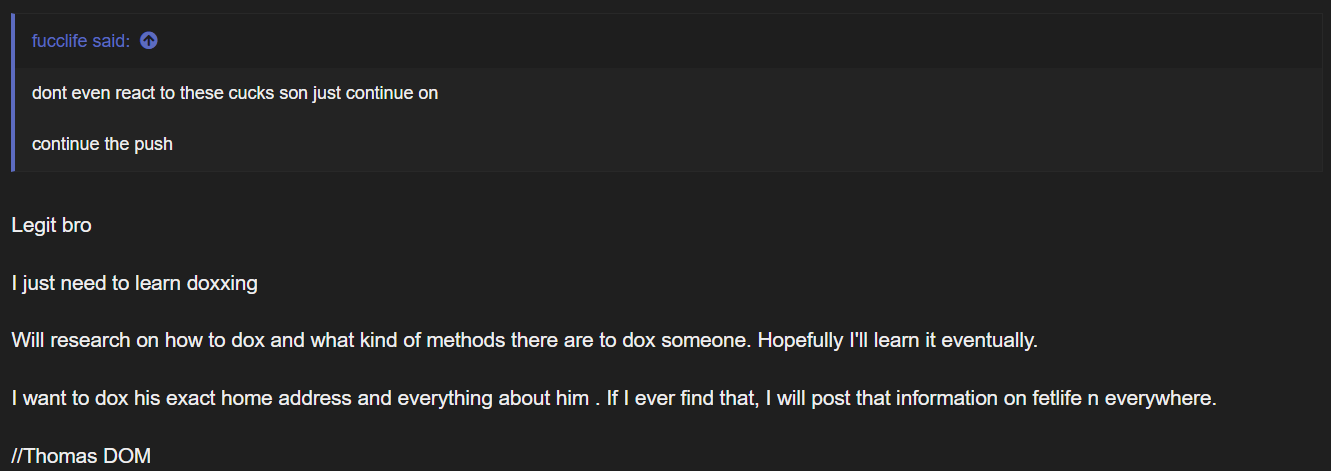Jump to original post via up-arrow icon
1331x471 pixels.
click(149, 41)
